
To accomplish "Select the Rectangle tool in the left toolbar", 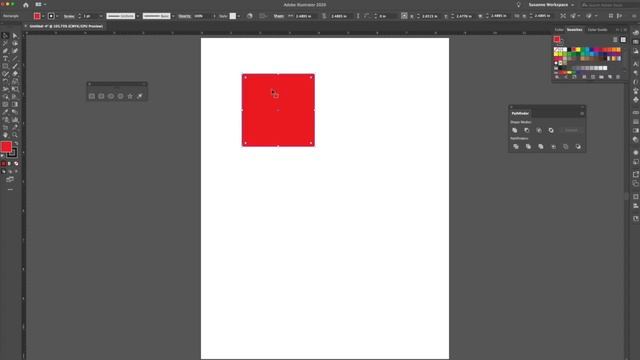I will click(x=5, y=66).
